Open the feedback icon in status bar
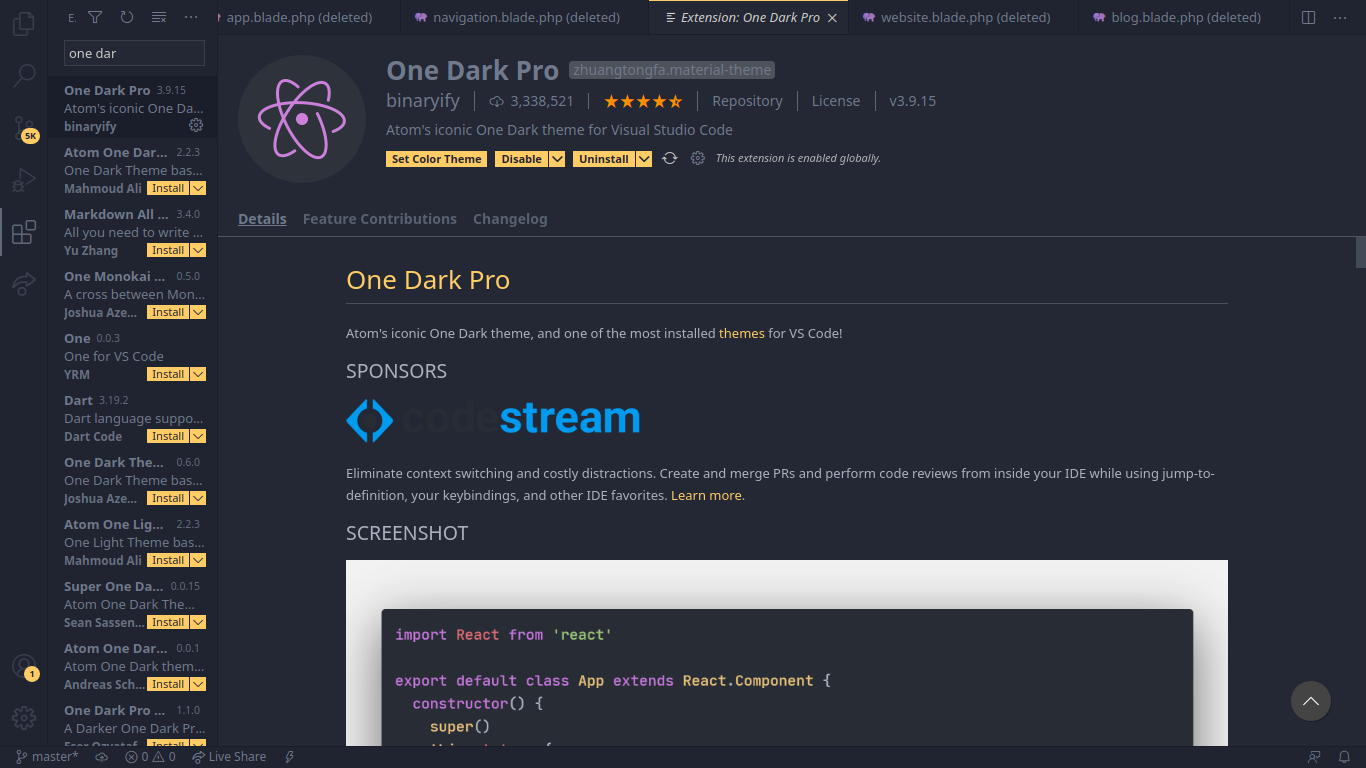 pos(1314,757)
